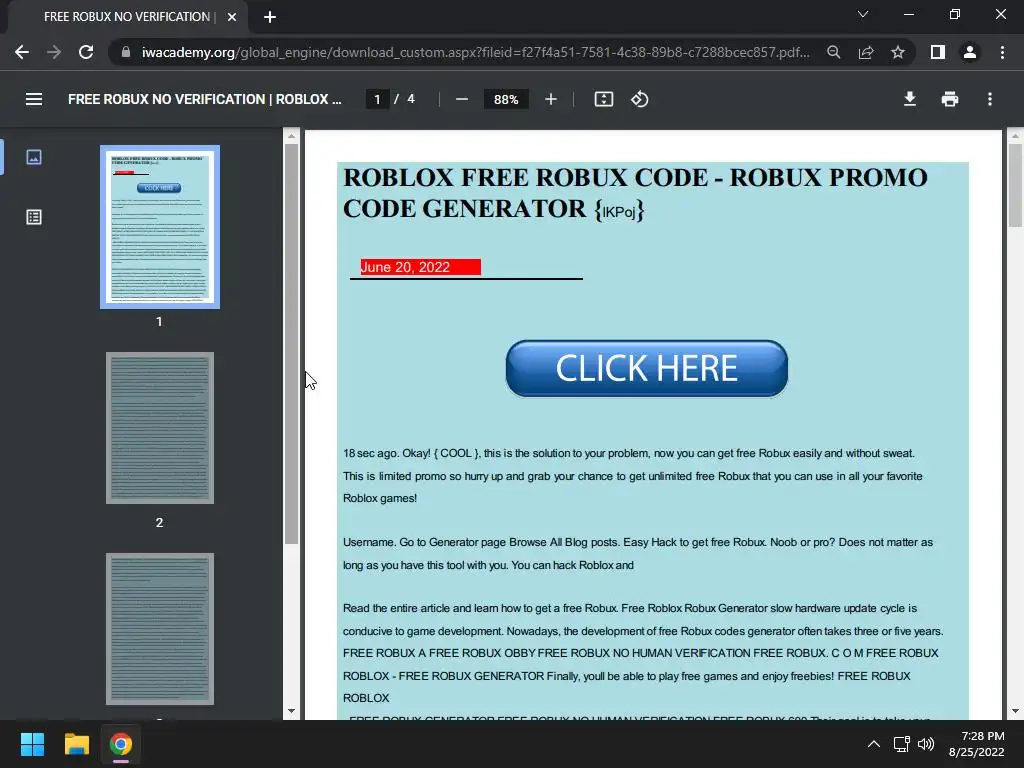Viewport: 1024px width, 768px height.
Task: Click the blue CLICK HERE button
Action: tap(647, 368)
